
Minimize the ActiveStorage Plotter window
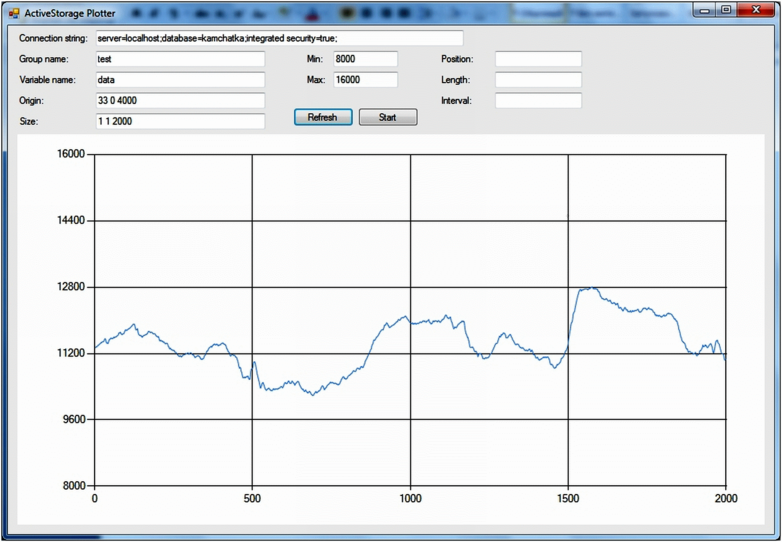coord(705,10)
